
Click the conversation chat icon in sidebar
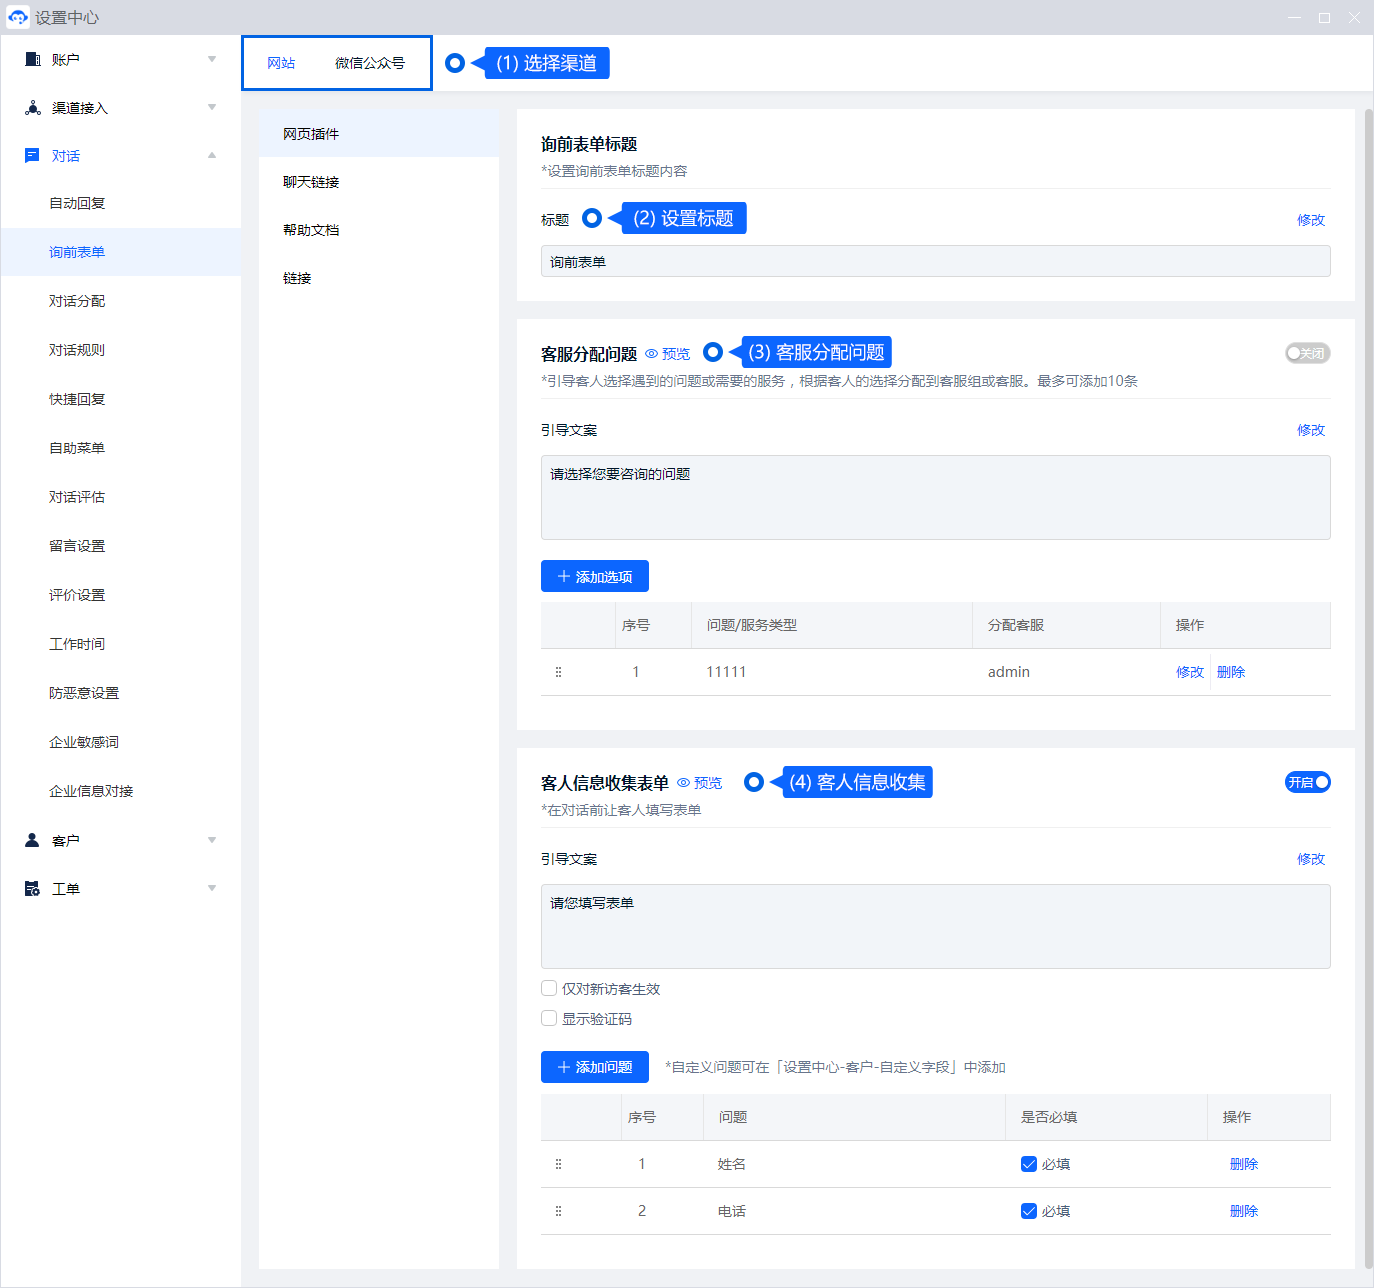pos(32,156)
